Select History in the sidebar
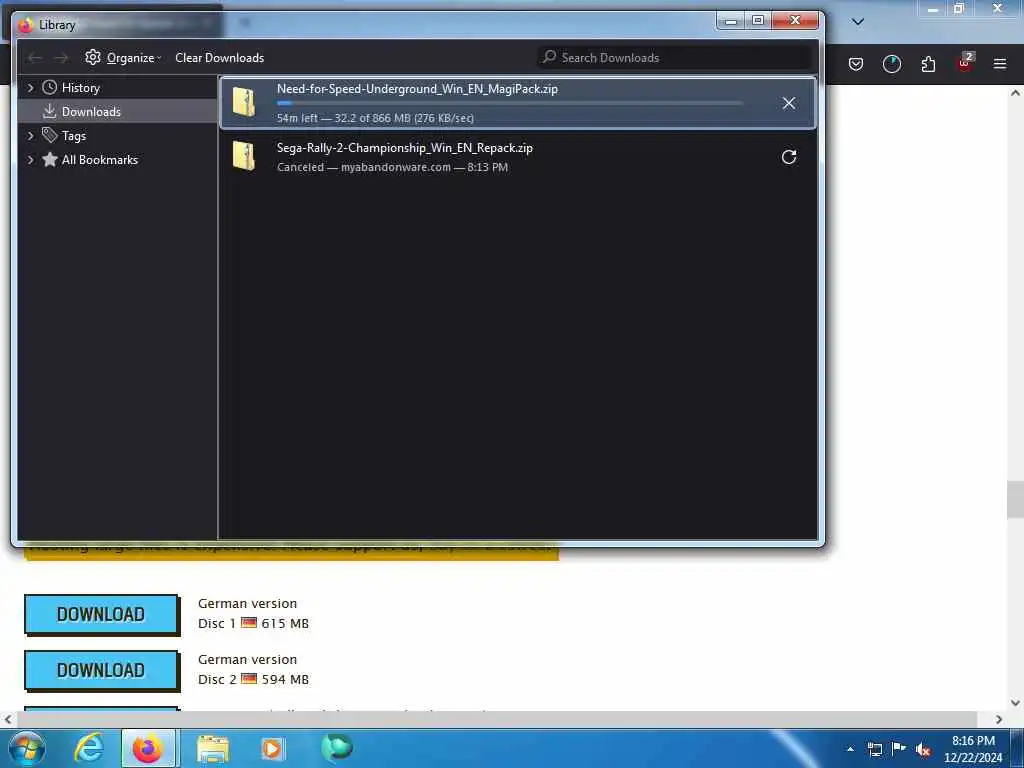The height and width of the screenshot is (768, 1024). click(80, 88)
